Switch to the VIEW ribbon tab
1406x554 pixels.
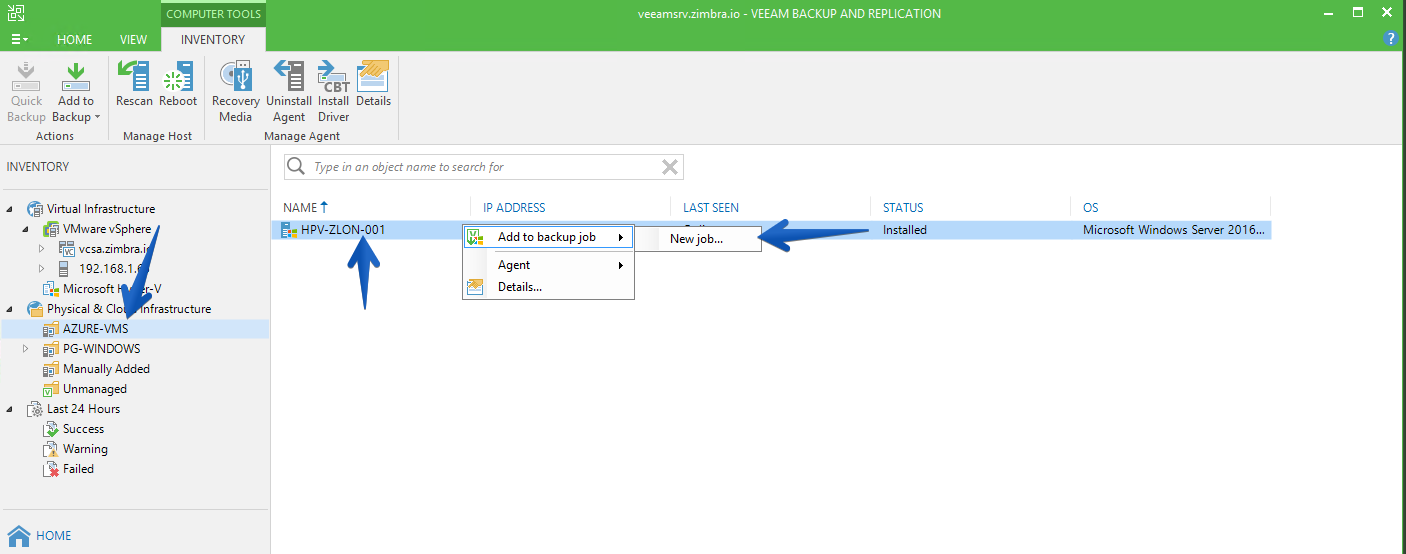pos(133,40)
